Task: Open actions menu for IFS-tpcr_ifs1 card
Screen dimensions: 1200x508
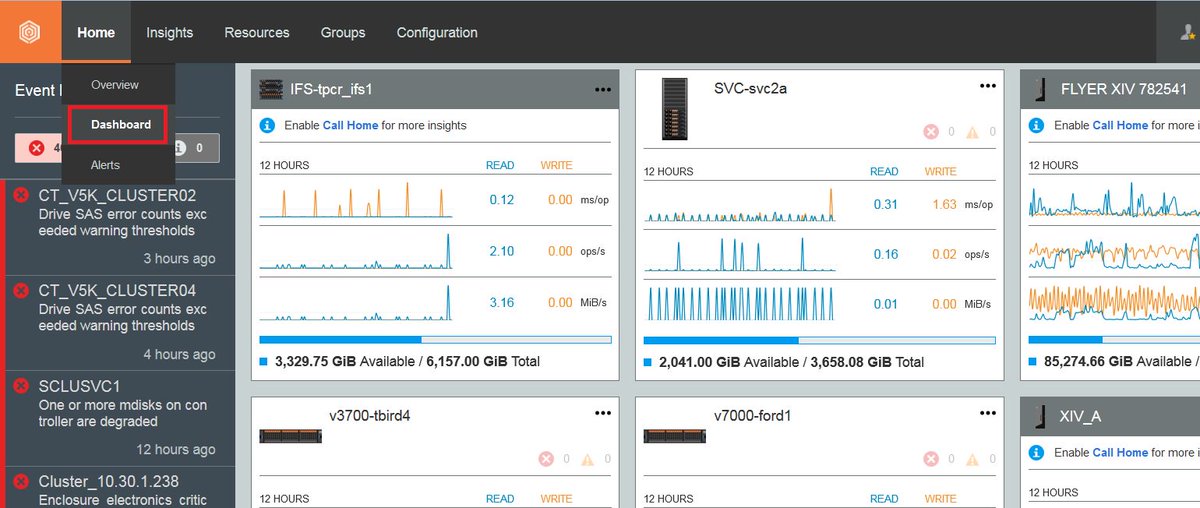Action: click(603, 89)
